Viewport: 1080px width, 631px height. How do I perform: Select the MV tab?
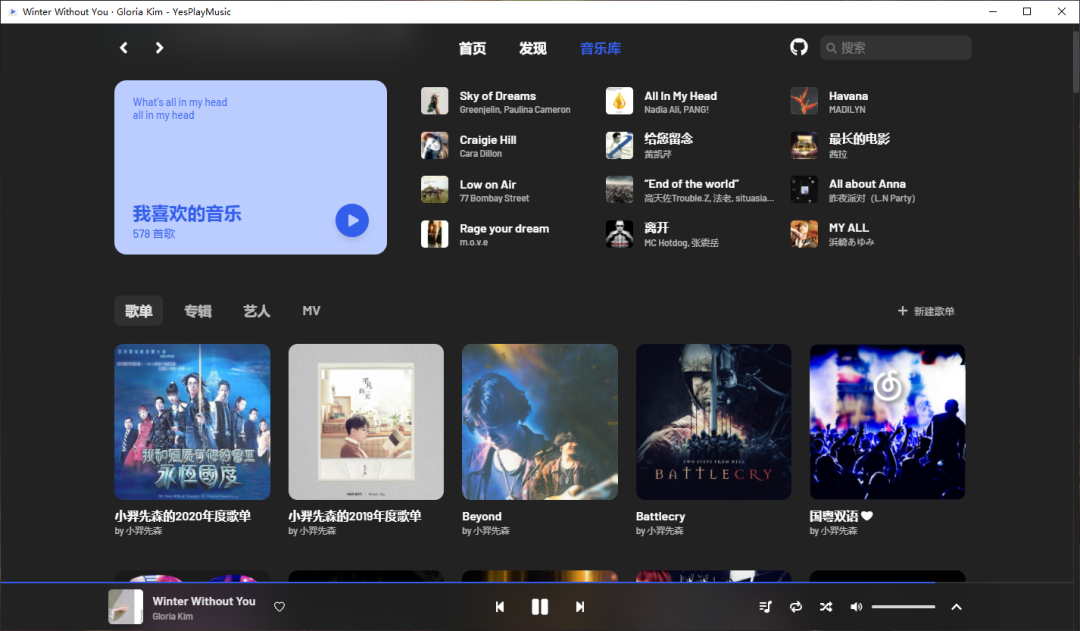click(x=311, y=311)
